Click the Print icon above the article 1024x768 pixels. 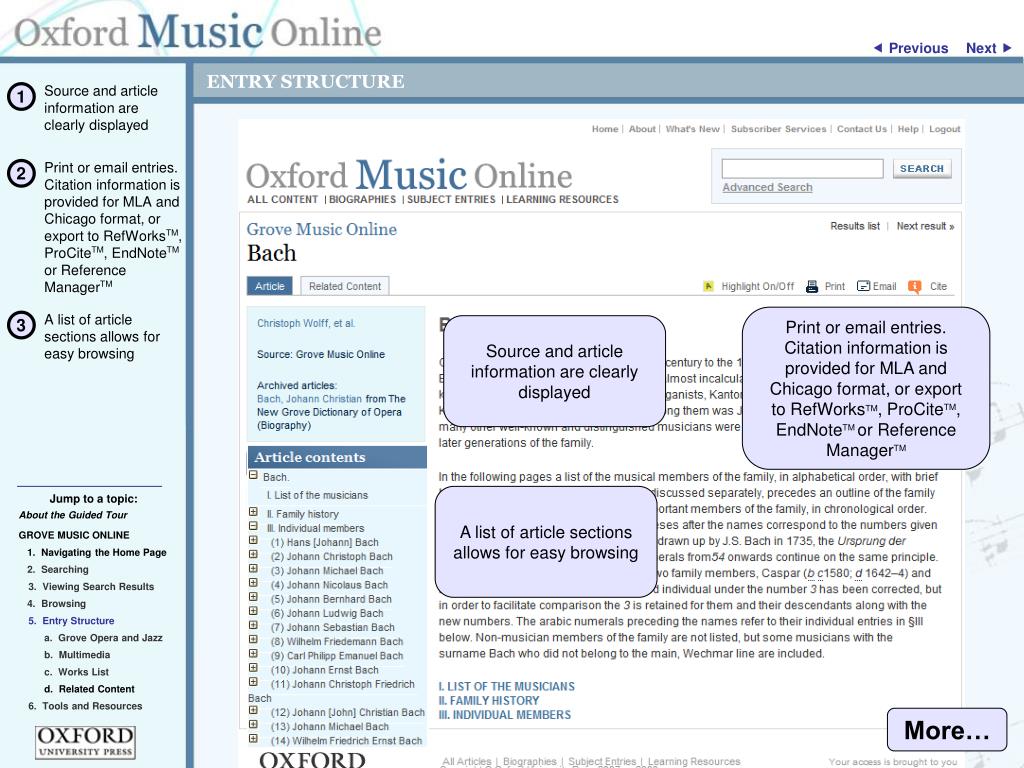[812, 286]
